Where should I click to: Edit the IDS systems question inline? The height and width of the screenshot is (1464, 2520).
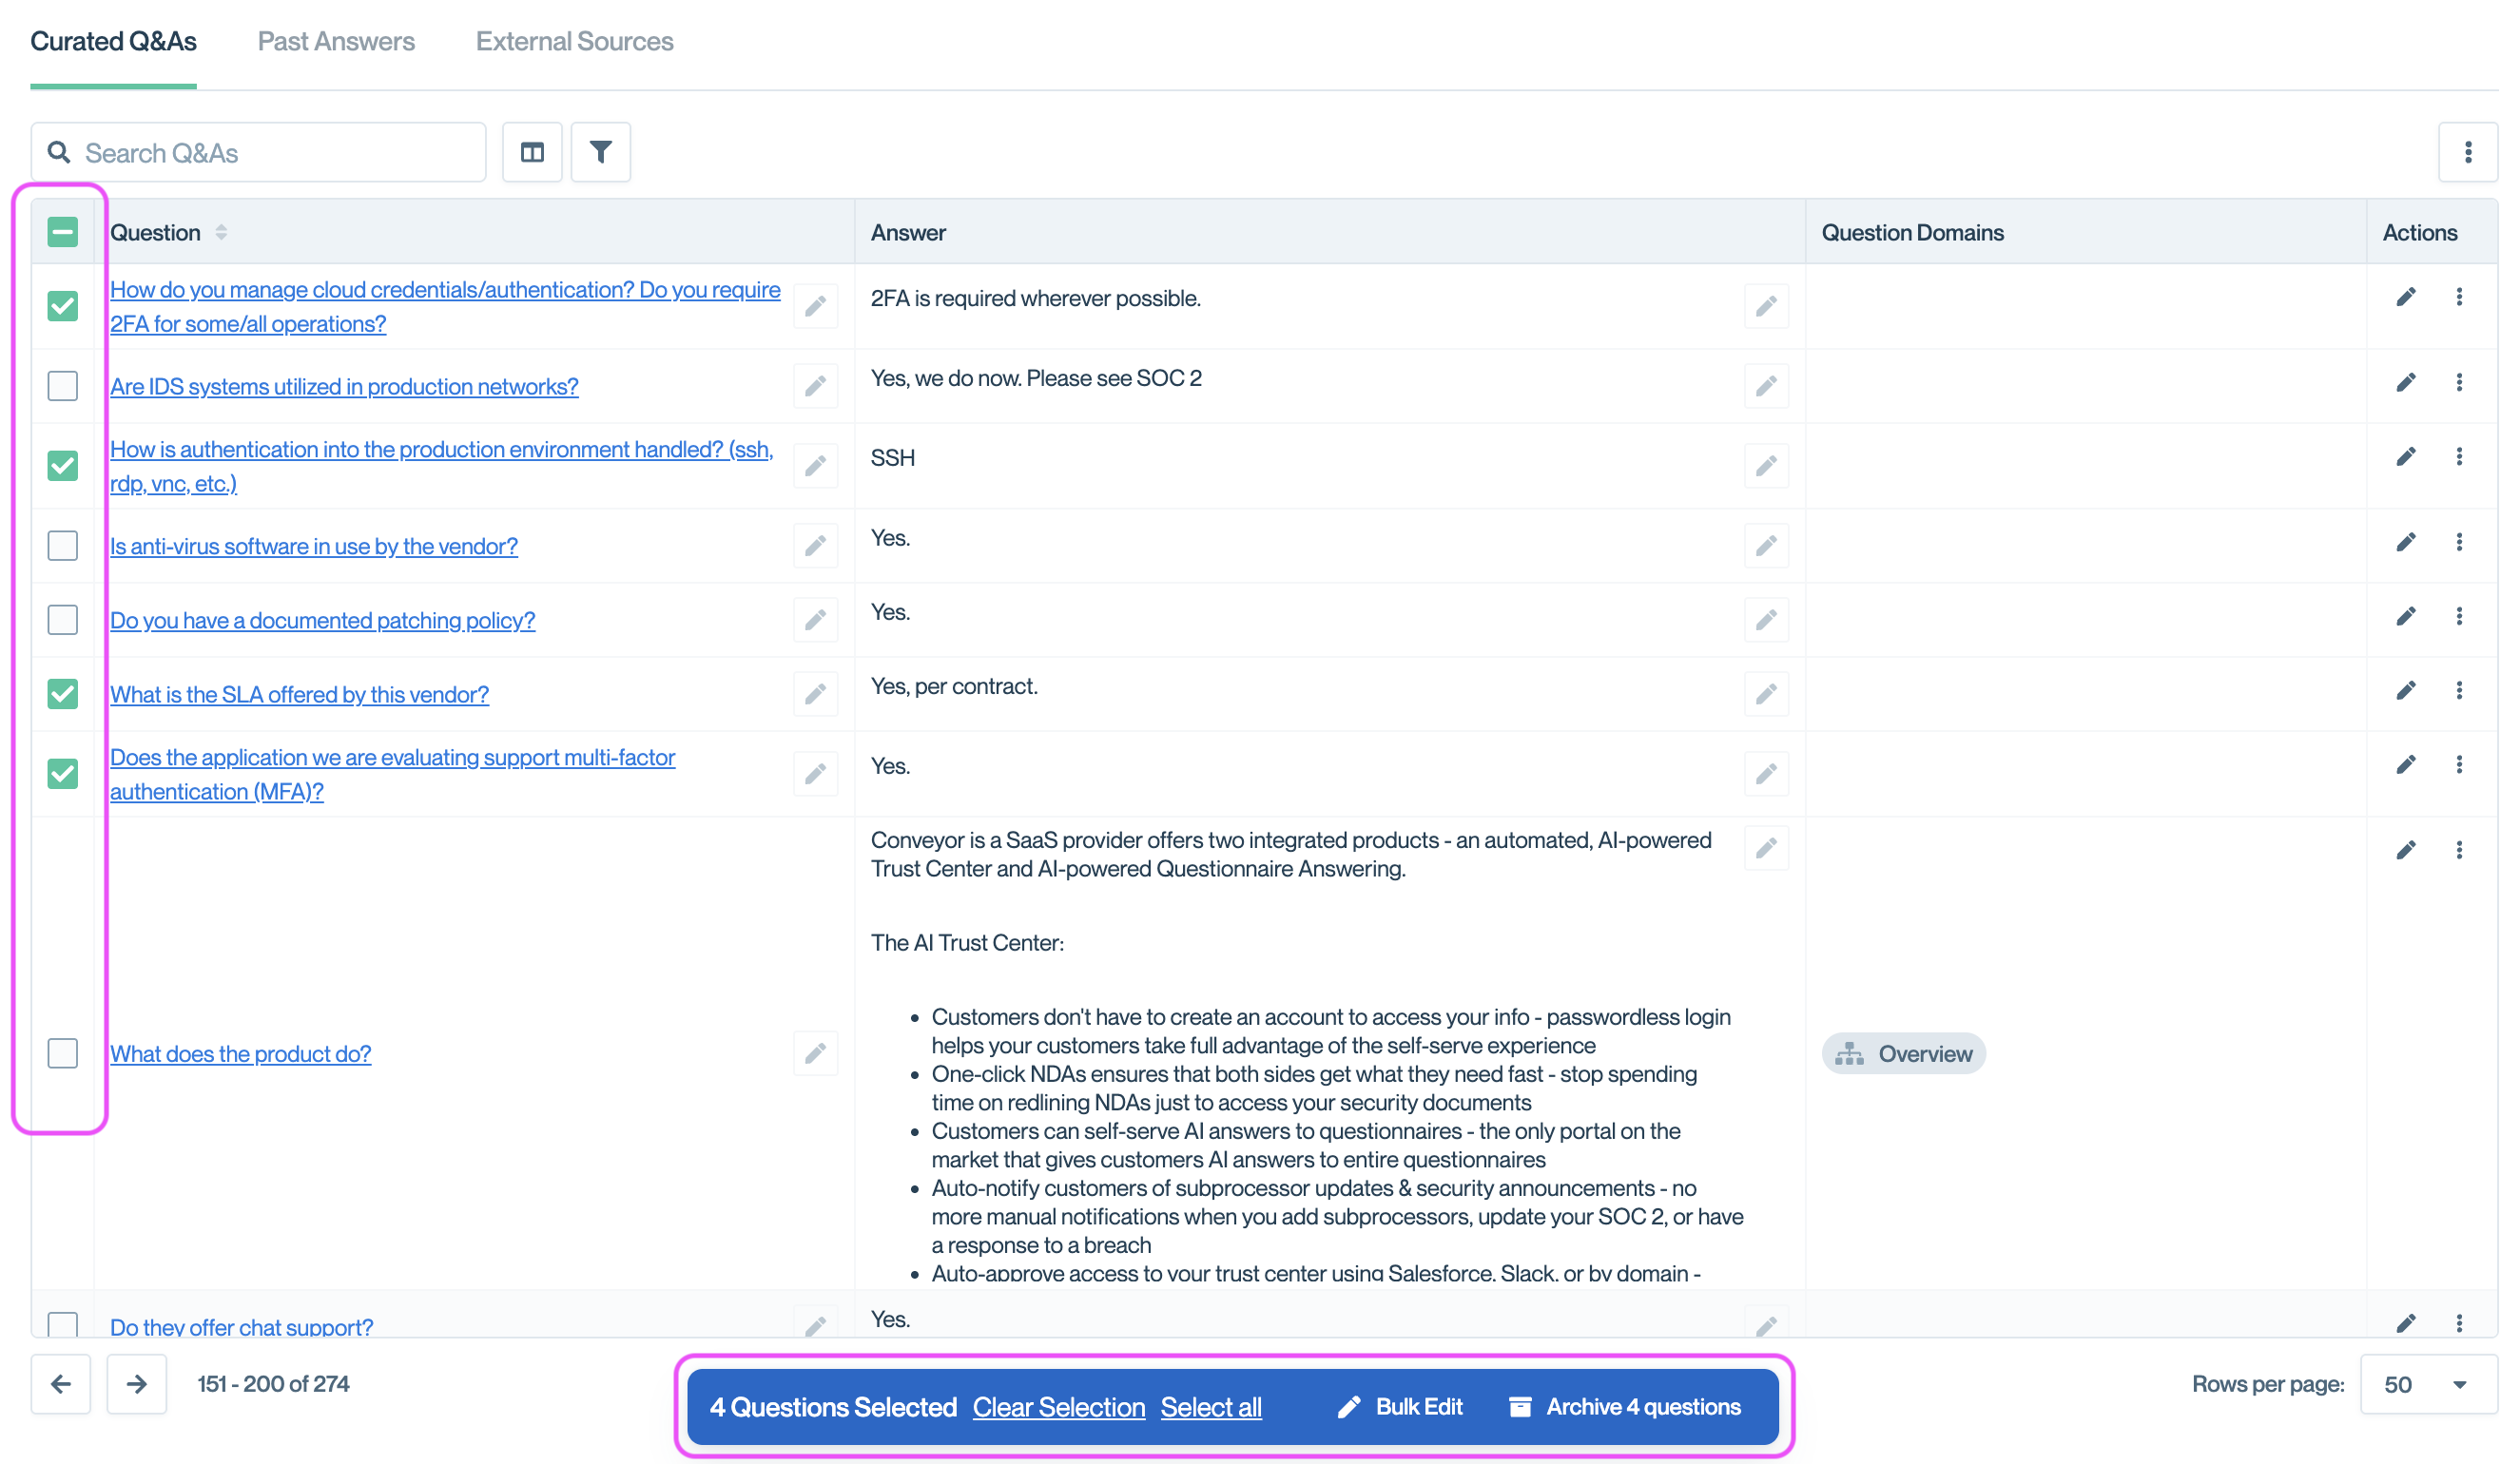[x=815, y=386]
